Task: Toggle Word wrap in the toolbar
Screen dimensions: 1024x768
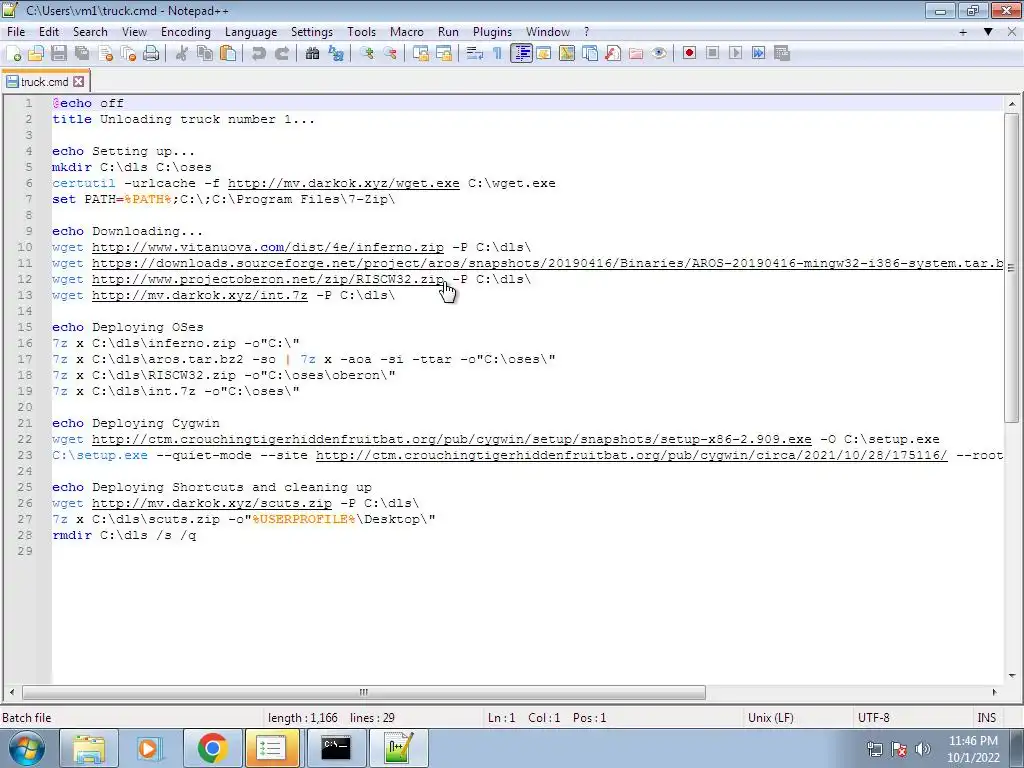Action: click(475, 54)
